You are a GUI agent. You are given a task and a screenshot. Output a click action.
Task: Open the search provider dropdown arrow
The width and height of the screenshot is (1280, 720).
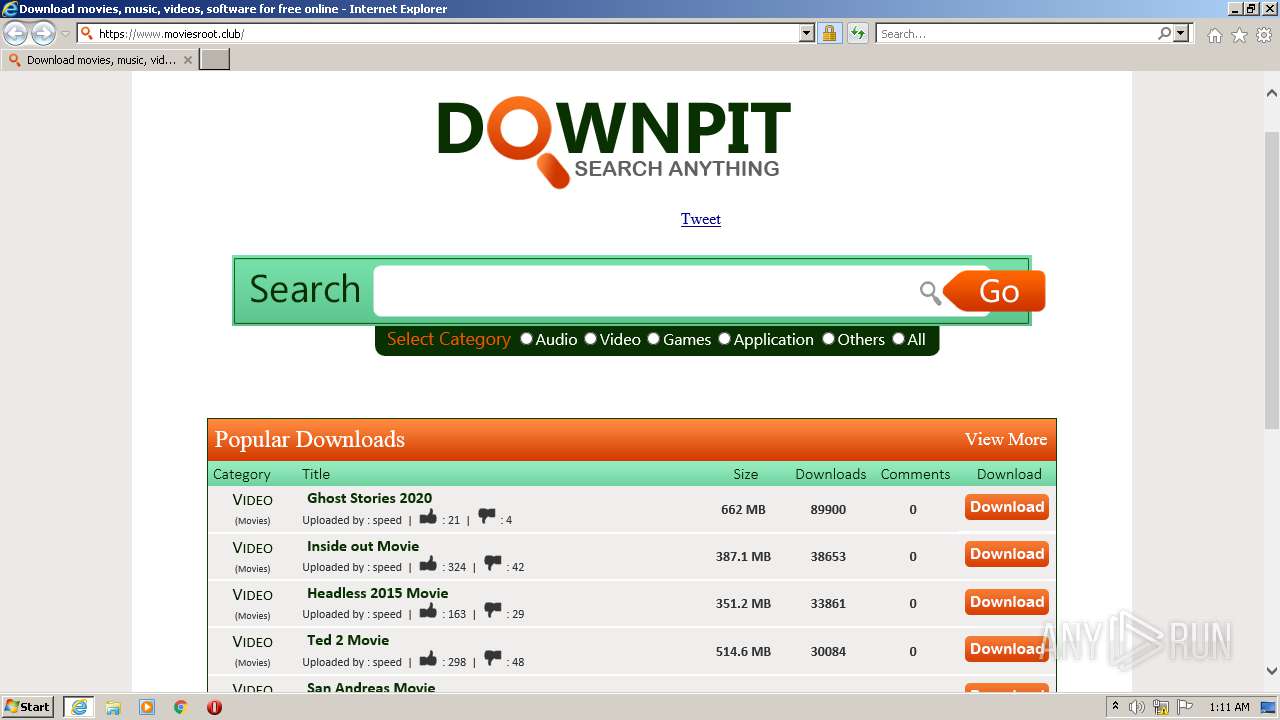coord(1181,34)
